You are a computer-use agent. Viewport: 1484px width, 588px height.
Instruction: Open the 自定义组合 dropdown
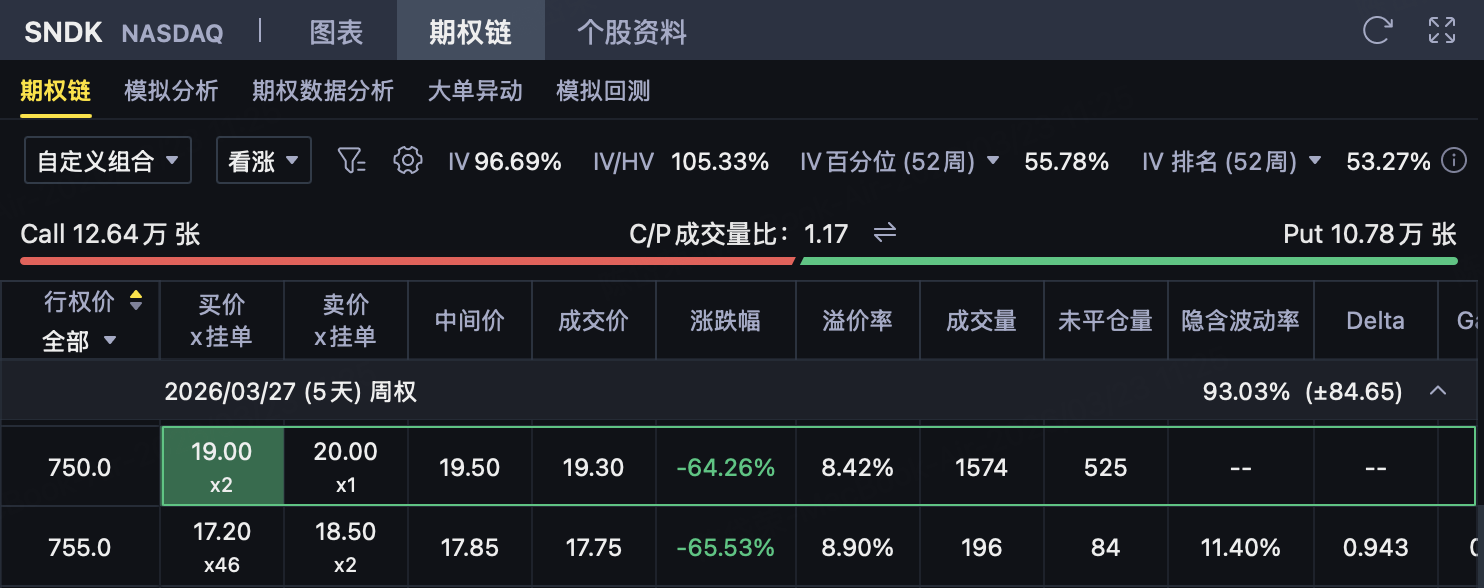click(108, 160)
